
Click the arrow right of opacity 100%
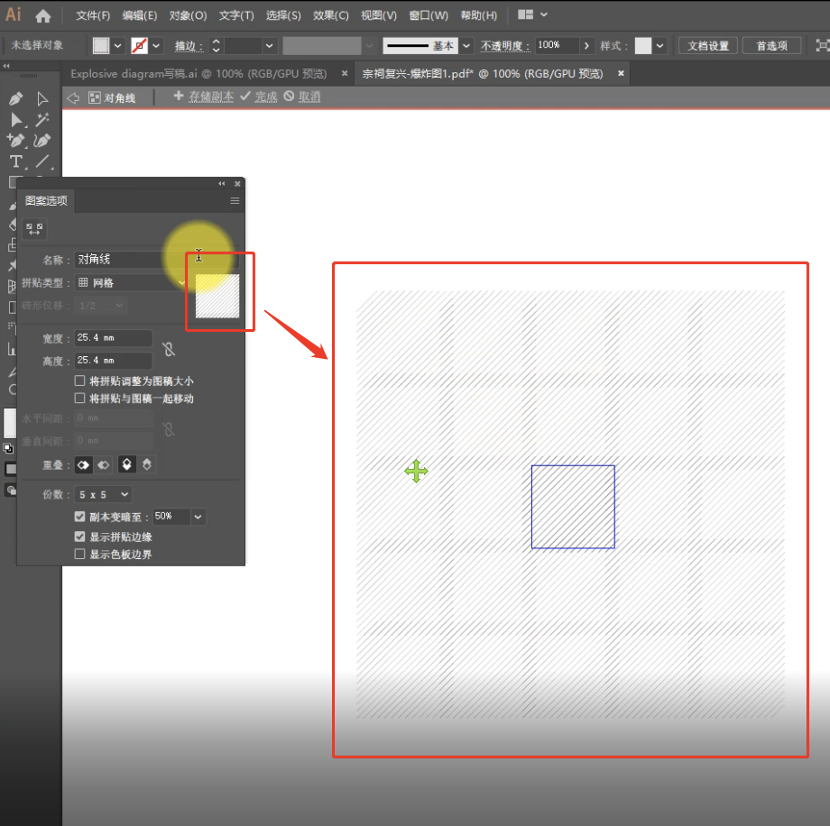(586, 46)
